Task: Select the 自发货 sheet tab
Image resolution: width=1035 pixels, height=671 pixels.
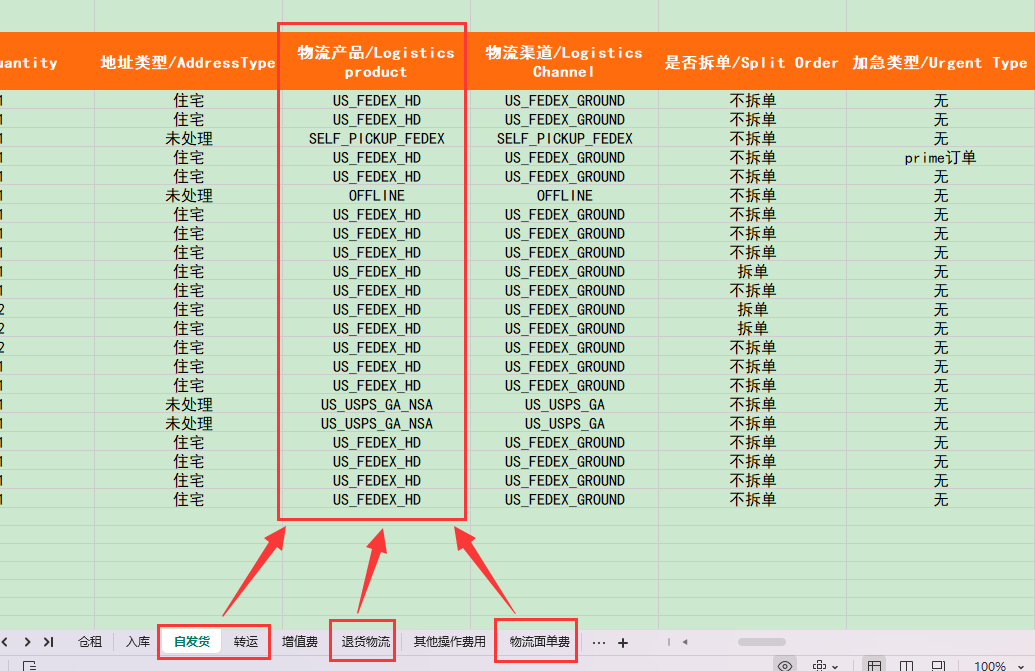Action: pyautogui.click(x=192, y=641)
